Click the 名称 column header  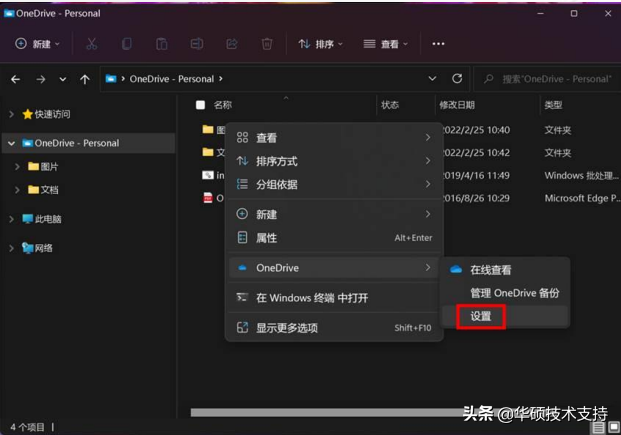223,105
